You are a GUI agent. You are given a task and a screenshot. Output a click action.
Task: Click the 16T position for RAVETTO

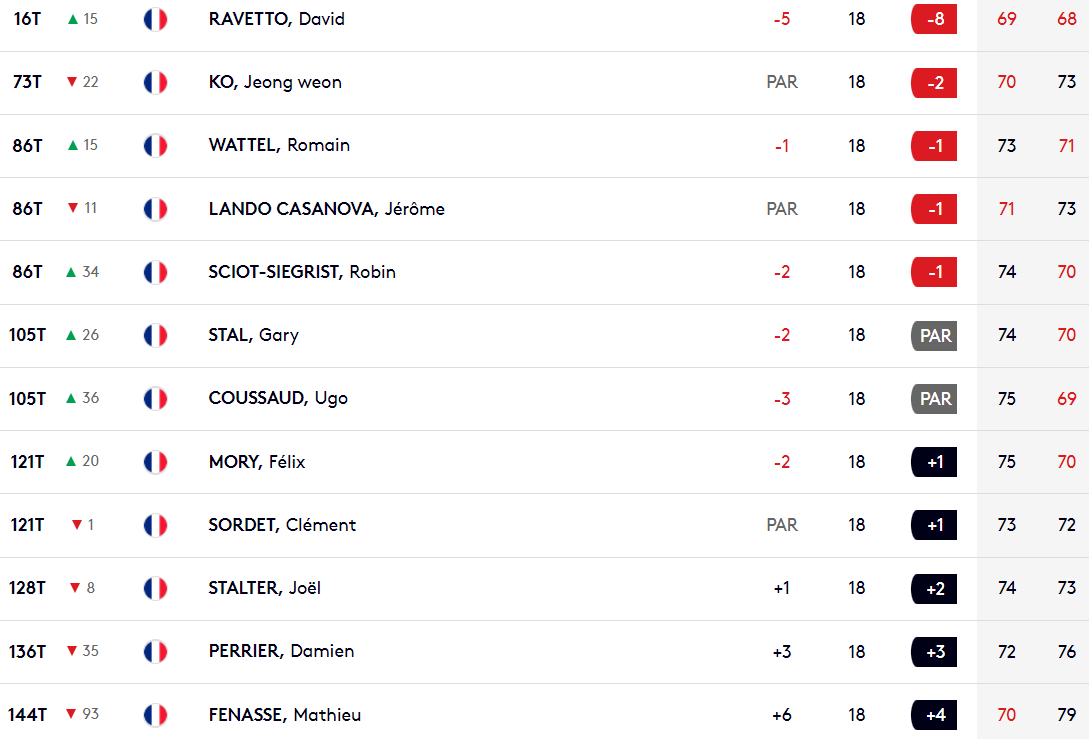(27, 19)
